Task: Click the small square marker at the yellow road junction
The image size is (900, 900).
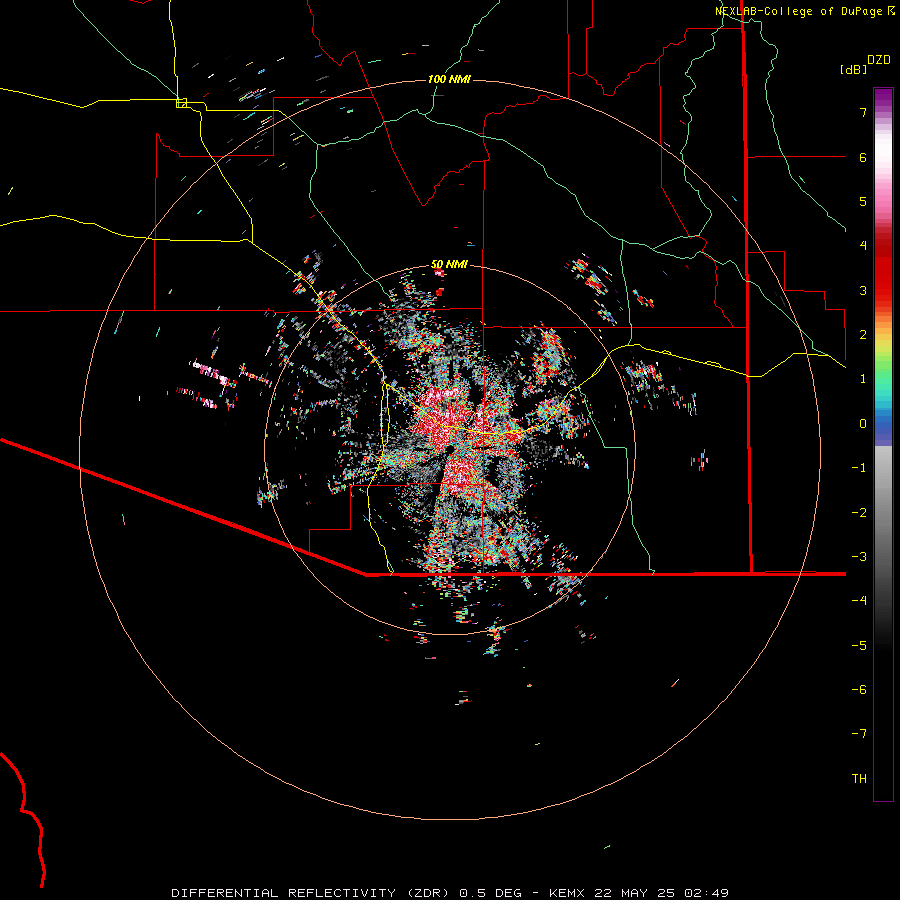Action: pos(181,103)
